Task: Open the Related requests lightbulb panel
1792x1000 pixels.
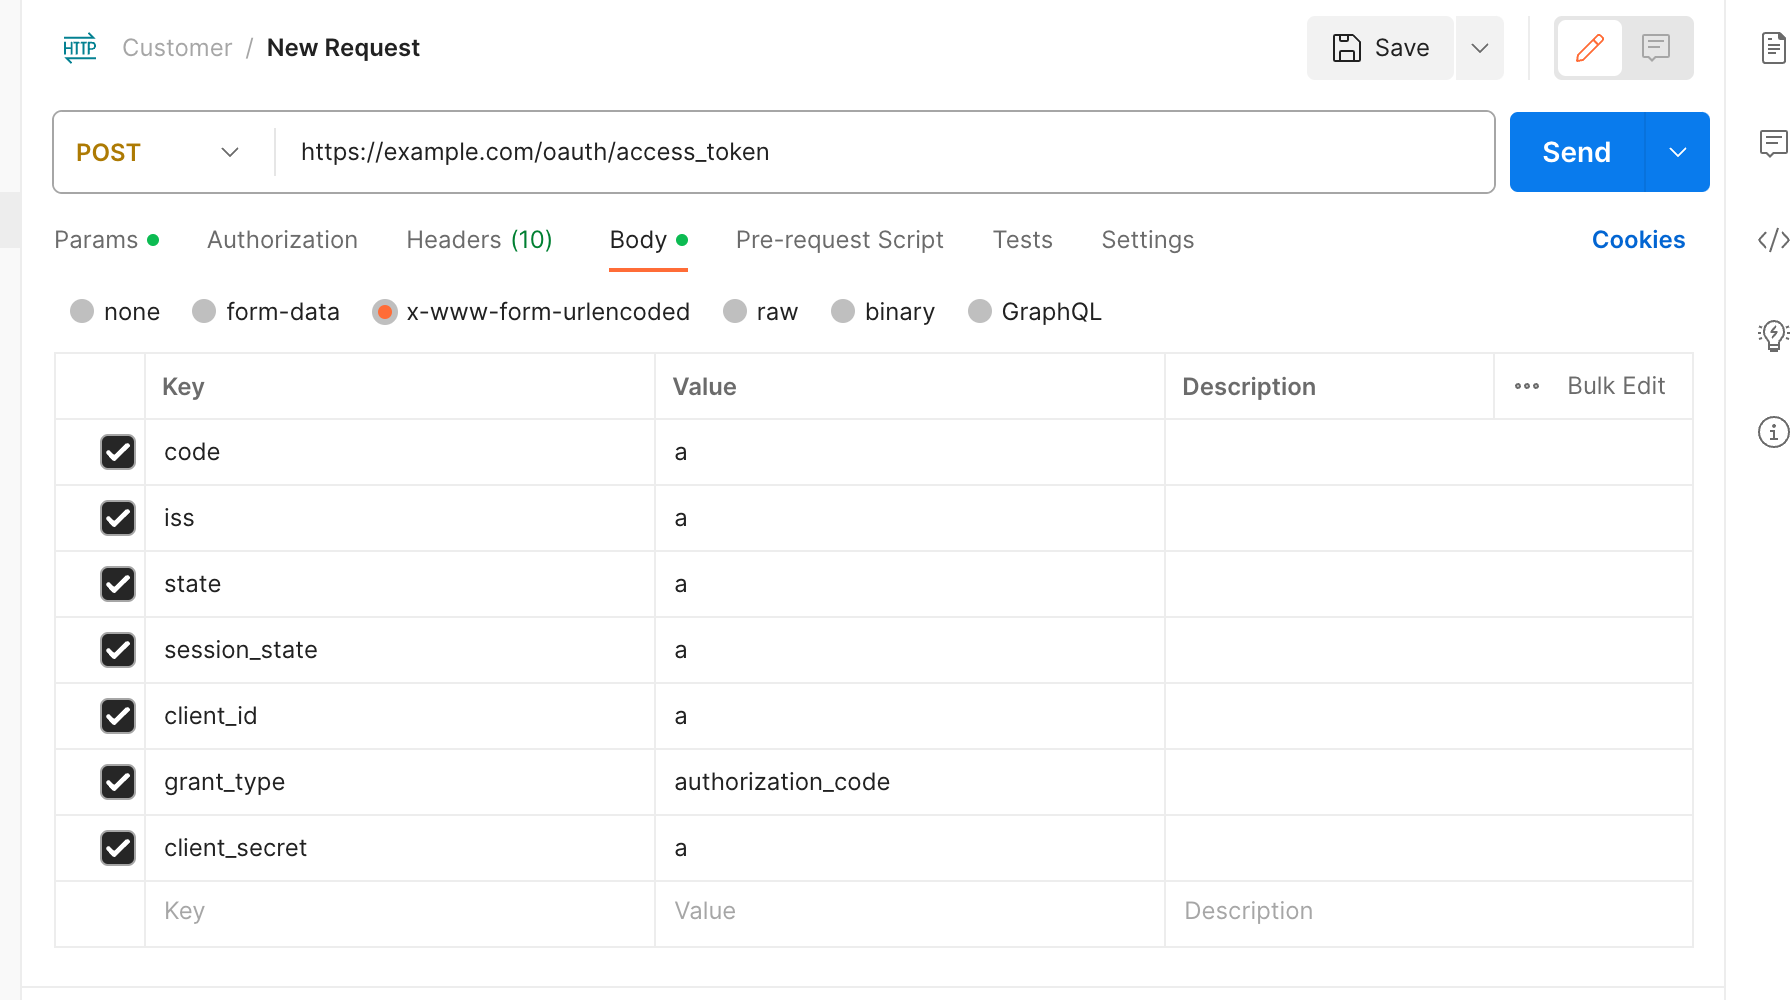Action: click(1772, 336)
